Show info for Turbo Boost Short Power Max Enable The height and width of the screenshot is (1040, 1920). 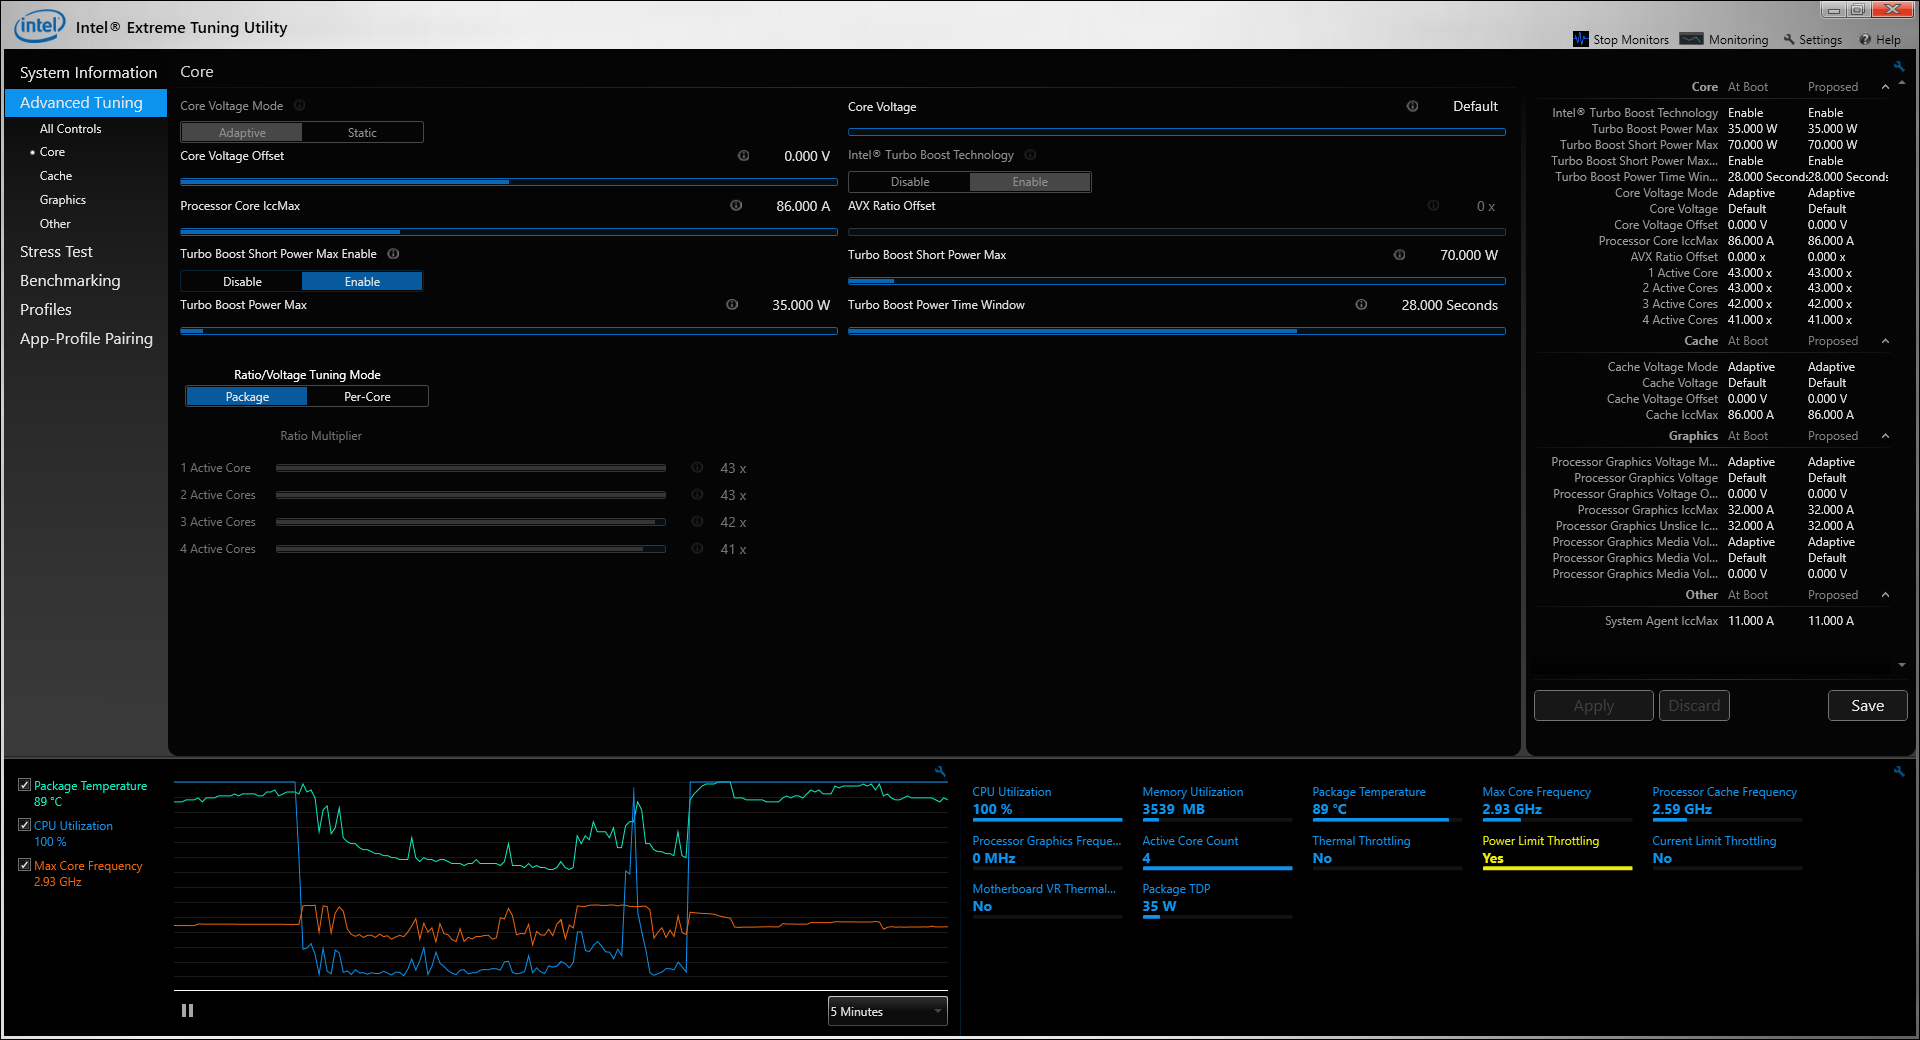(393, 254)
